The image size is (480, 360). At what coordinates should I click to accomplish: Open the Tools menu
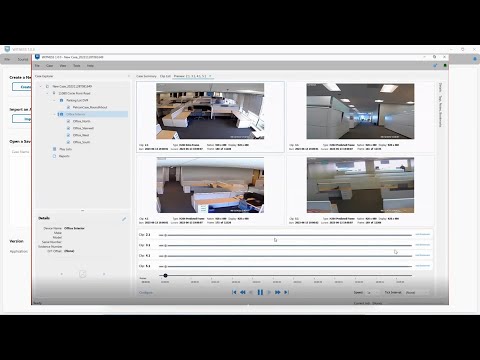click(x=77, y=66)
